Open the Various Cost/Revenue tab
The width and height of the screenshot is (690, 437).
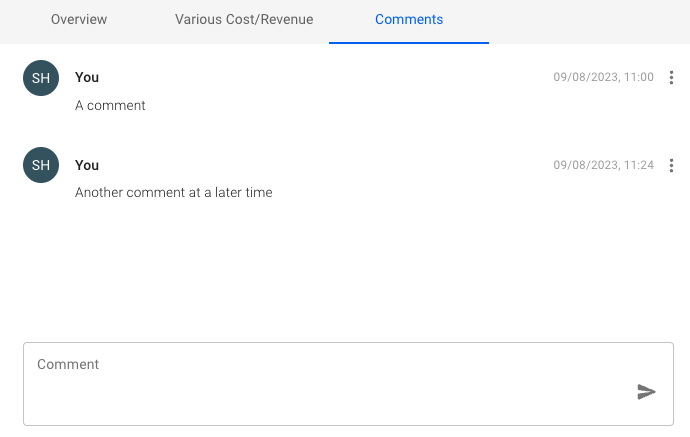click(x=244, y=20)
